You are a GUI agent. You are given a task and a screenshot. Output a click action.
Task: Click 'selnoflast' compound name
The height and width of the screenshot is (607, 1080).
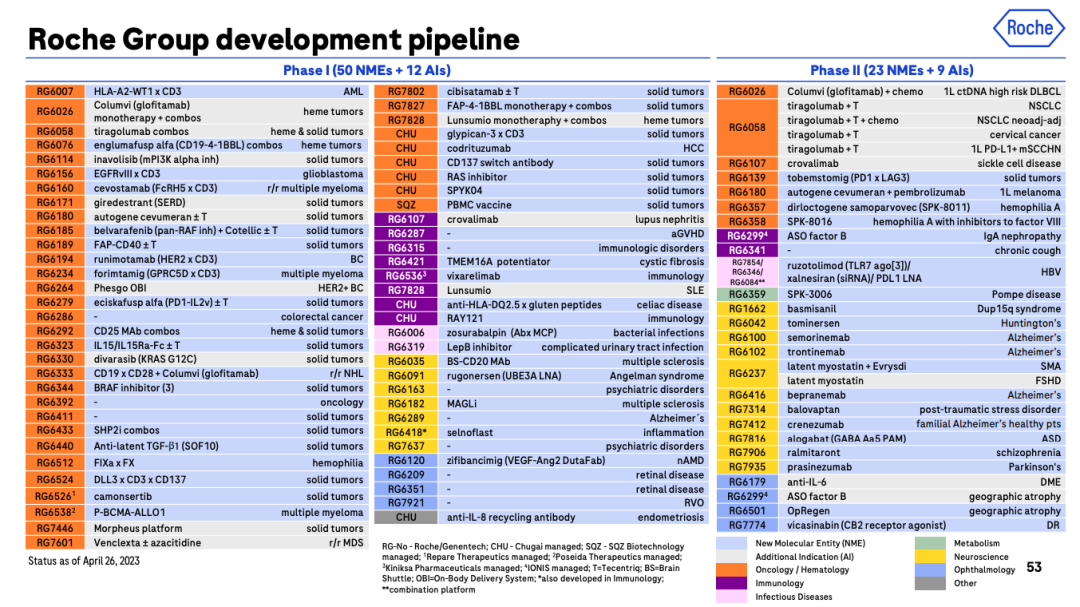click(x=470, y=433)
